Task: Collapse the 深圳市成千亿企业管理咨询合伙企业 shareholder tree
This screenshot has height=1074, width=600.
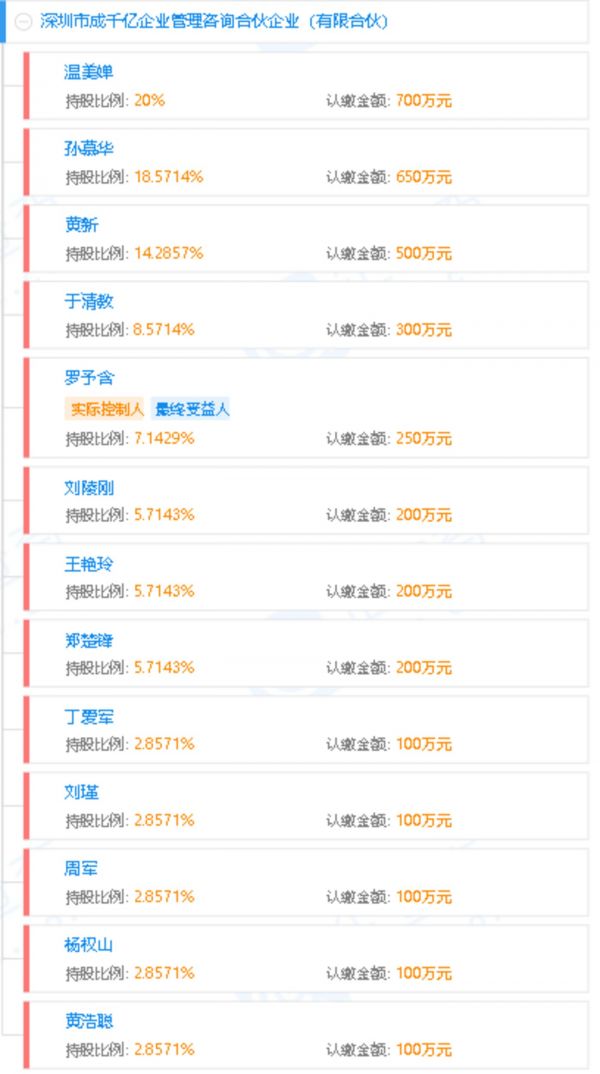Action: click(24, 22)
